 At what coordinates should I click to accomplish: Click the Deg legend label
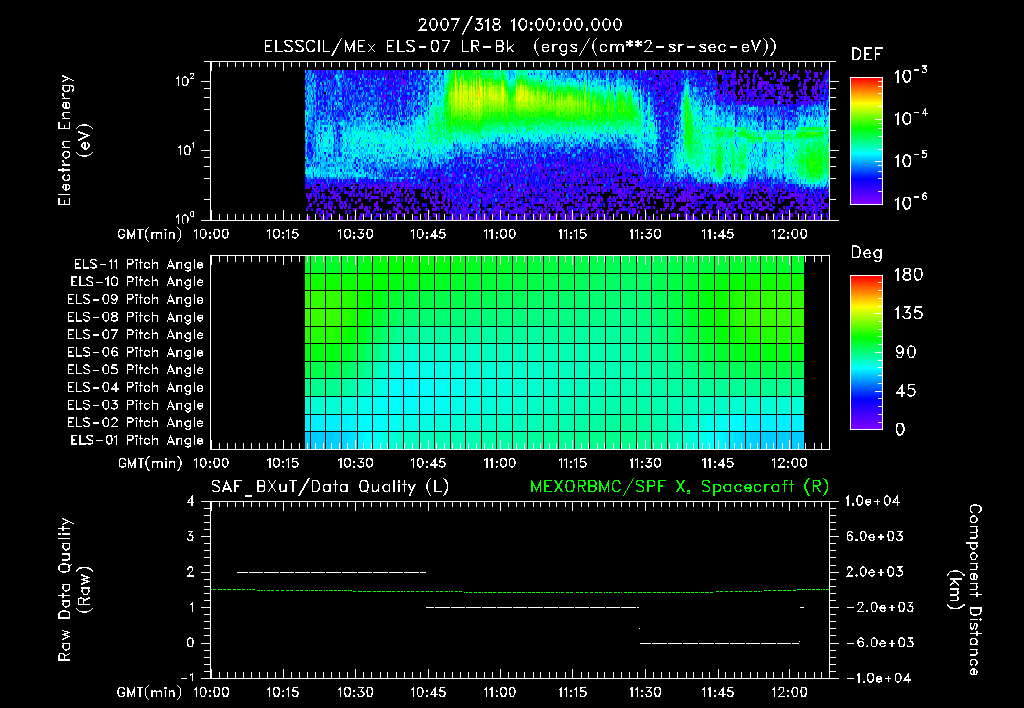[867, 253]
